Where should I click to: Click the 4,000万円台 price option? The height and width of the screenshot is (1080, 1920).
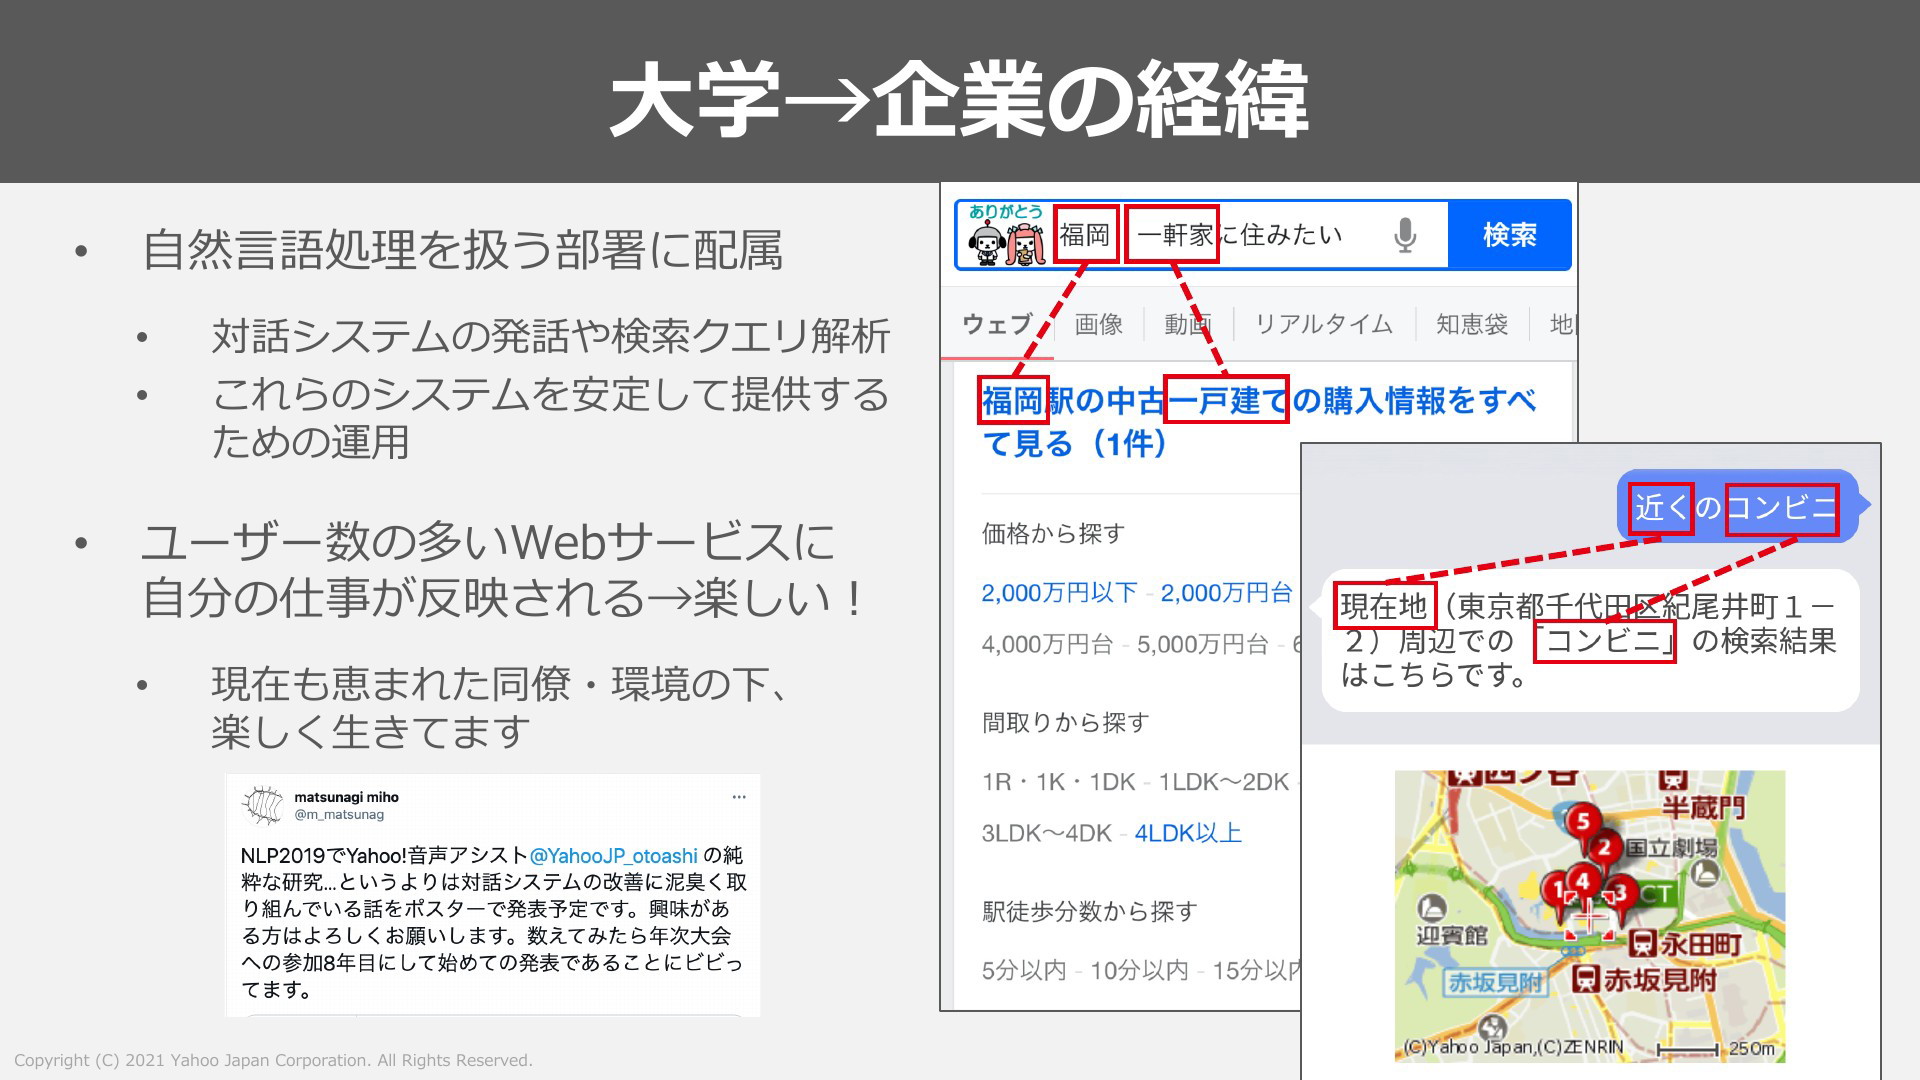[x=1047, y=644]
